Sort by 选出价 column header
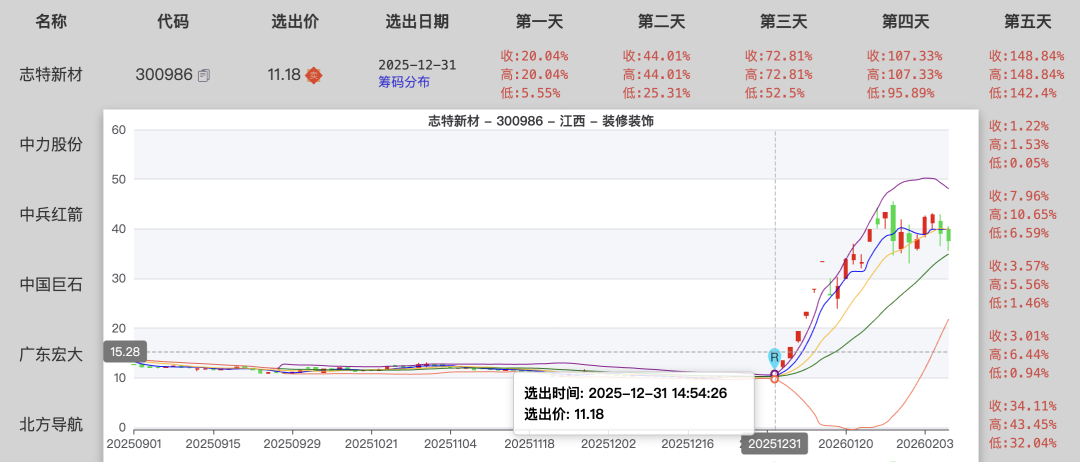 point(295,21)
